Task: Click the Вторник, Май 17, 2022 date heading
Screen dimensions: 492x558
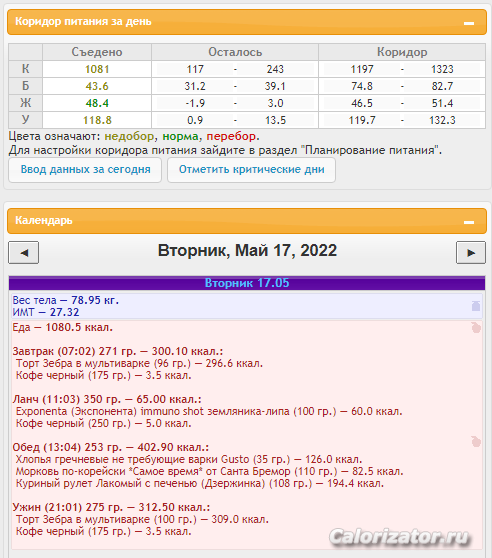Action: point(247,251)
